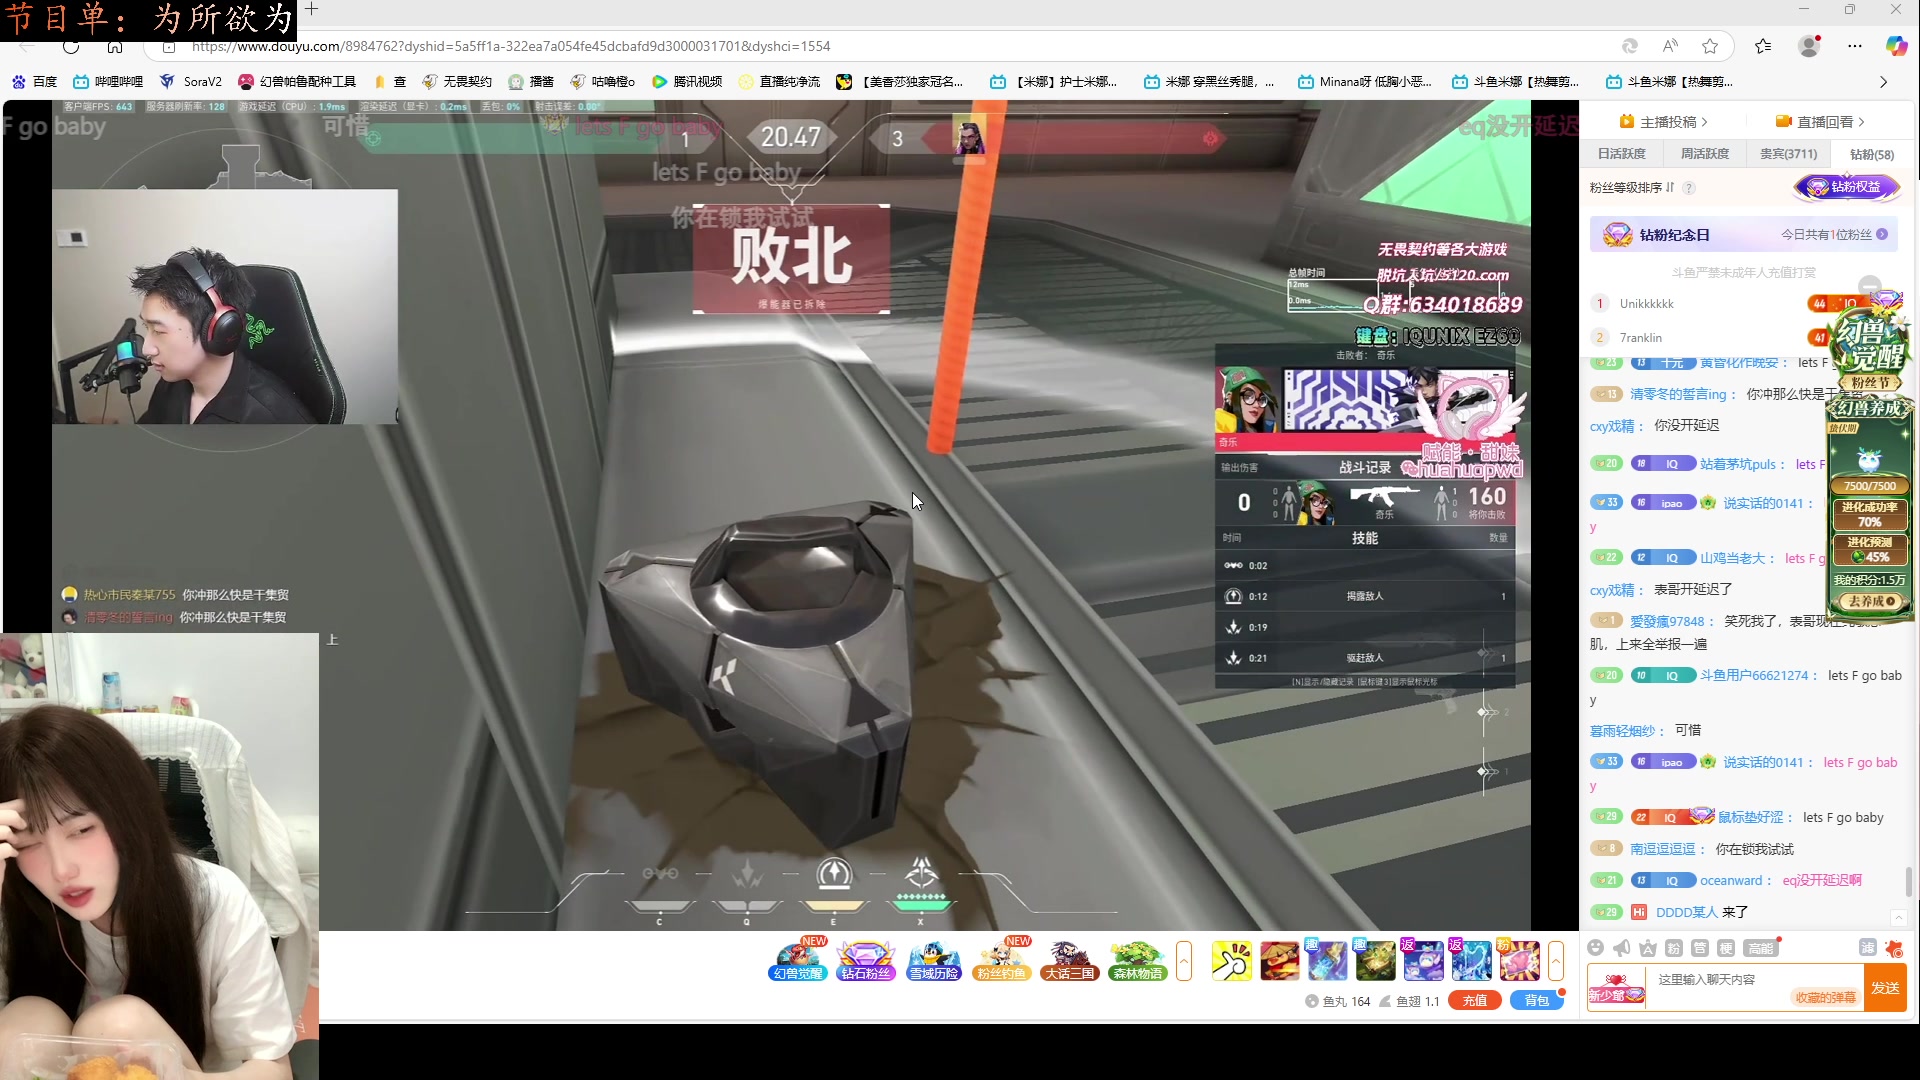
Task: Open the 雪域历险 penguin activity icon
Action: click(x=933, y=961)
